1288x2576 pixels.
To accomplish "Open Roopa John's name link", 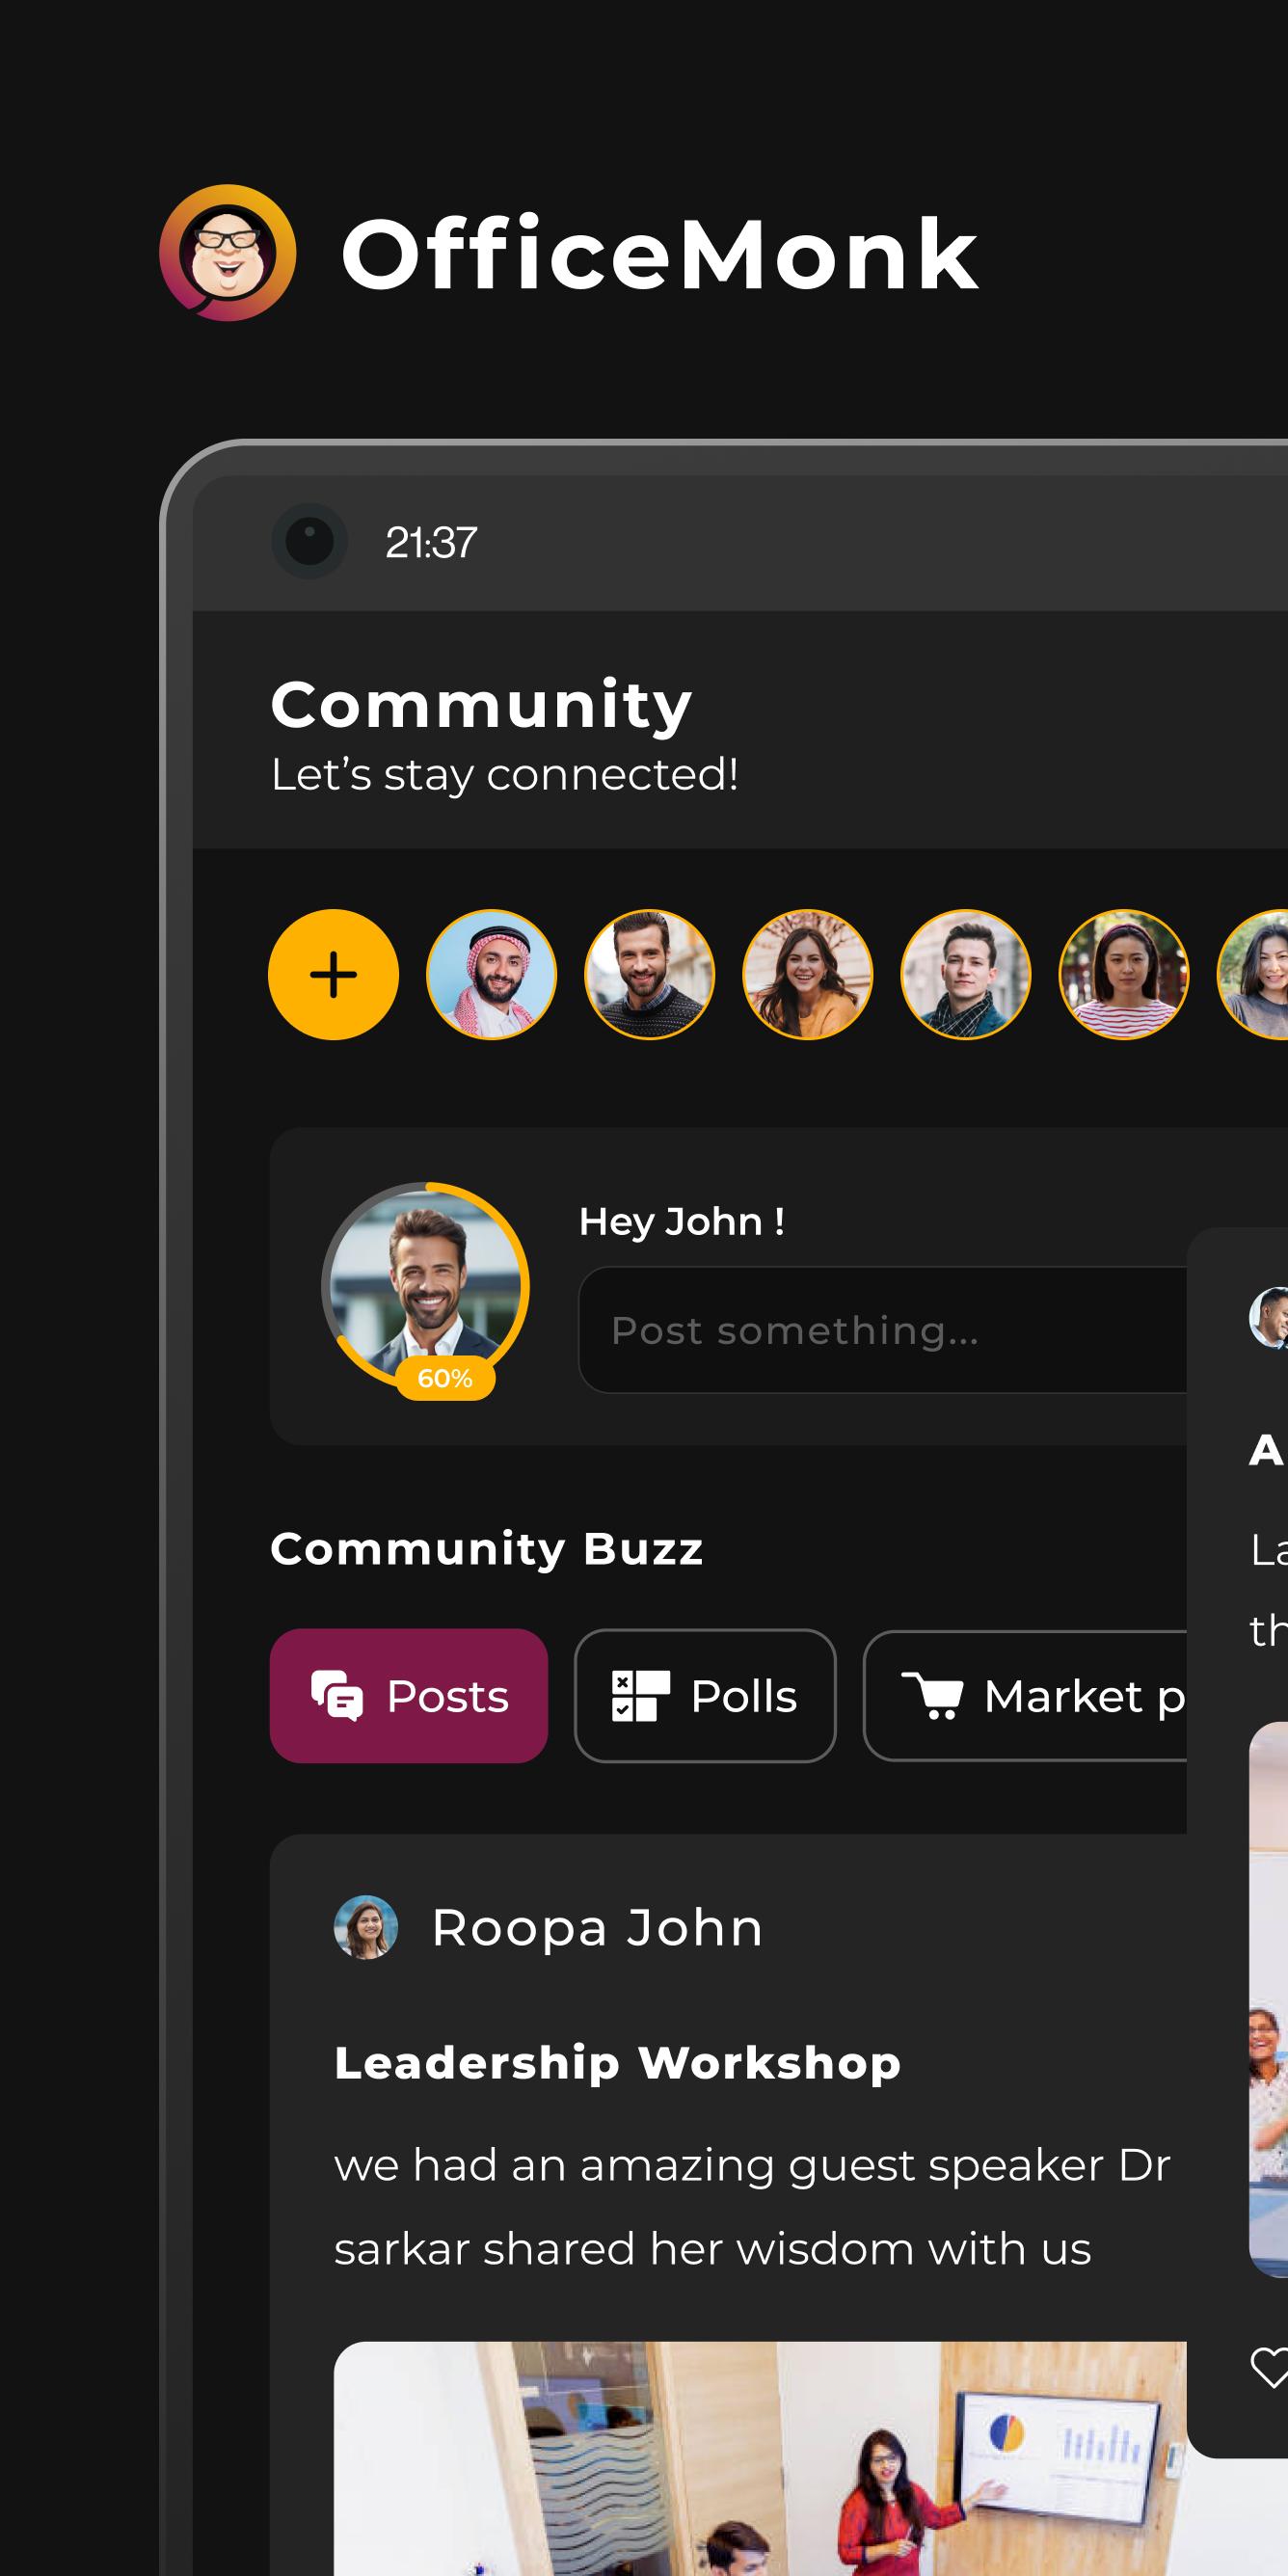I will [x=597, y=1927].
